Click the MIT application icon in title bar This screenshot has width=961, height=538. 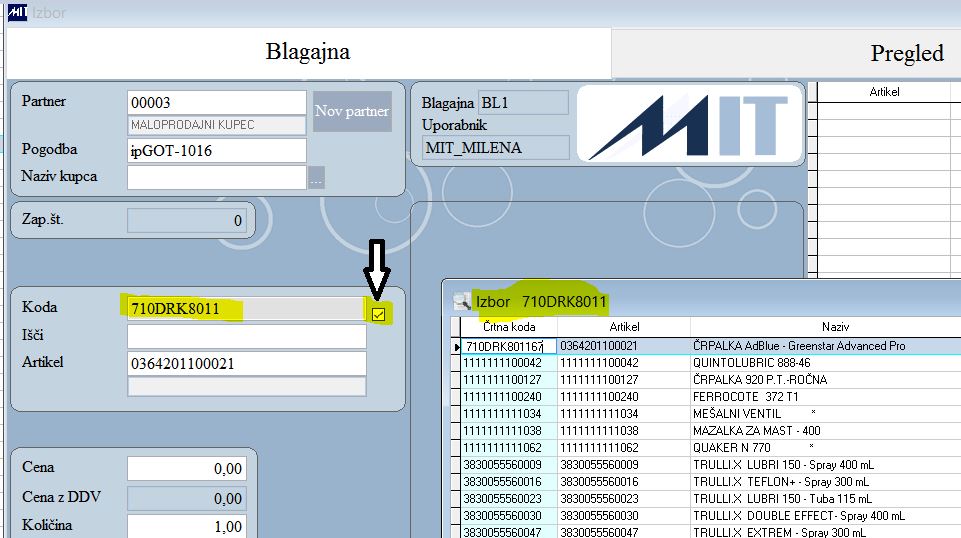(x=17, y=12)
